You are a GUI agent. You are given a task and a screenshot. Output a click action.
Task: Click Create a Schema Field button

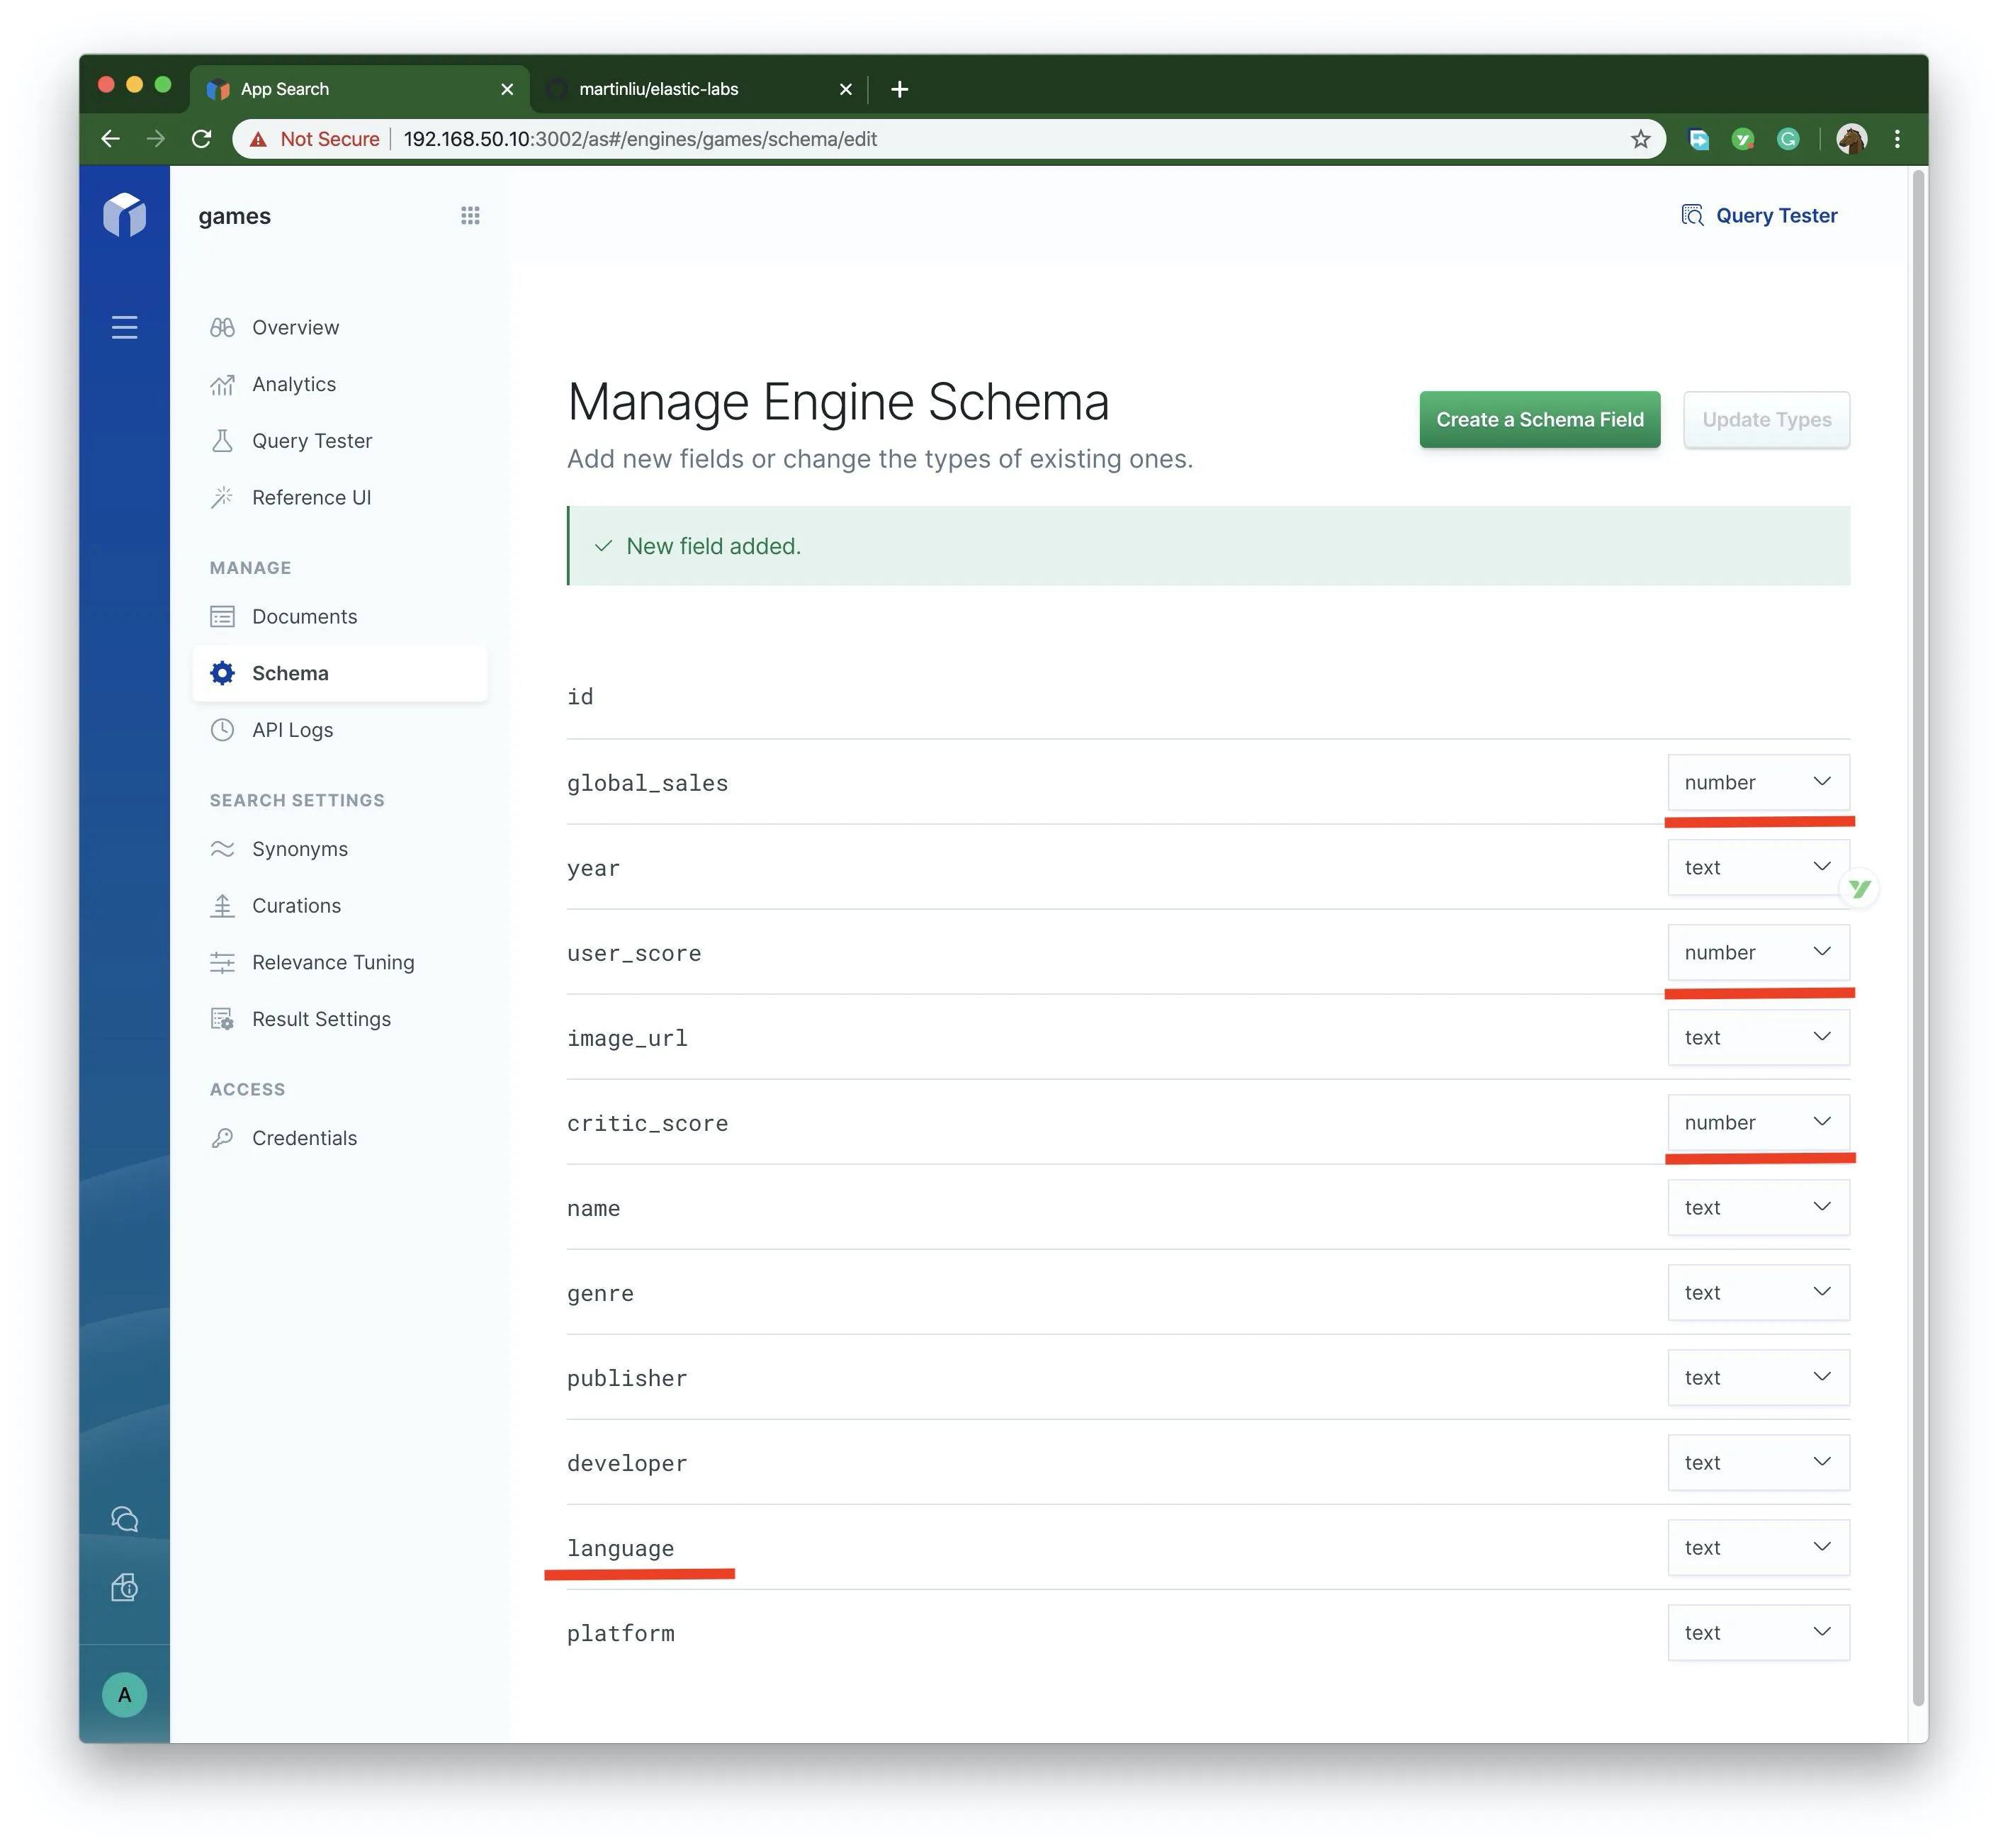point(1539,420)
